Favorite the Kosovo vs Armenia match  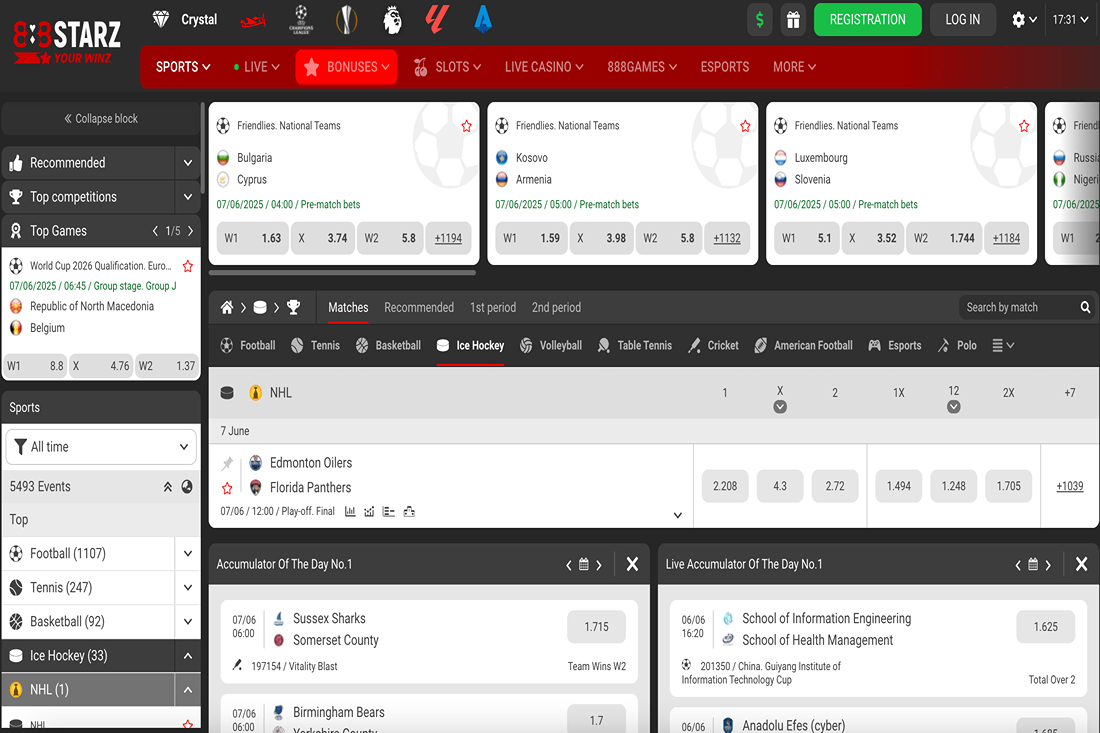click(x=745, y=126)
